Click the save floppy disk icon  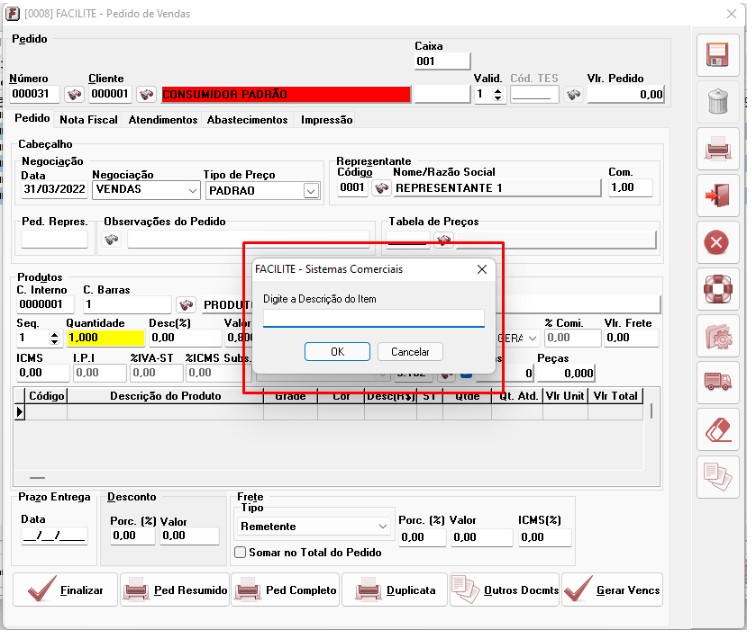coord(717,55)
